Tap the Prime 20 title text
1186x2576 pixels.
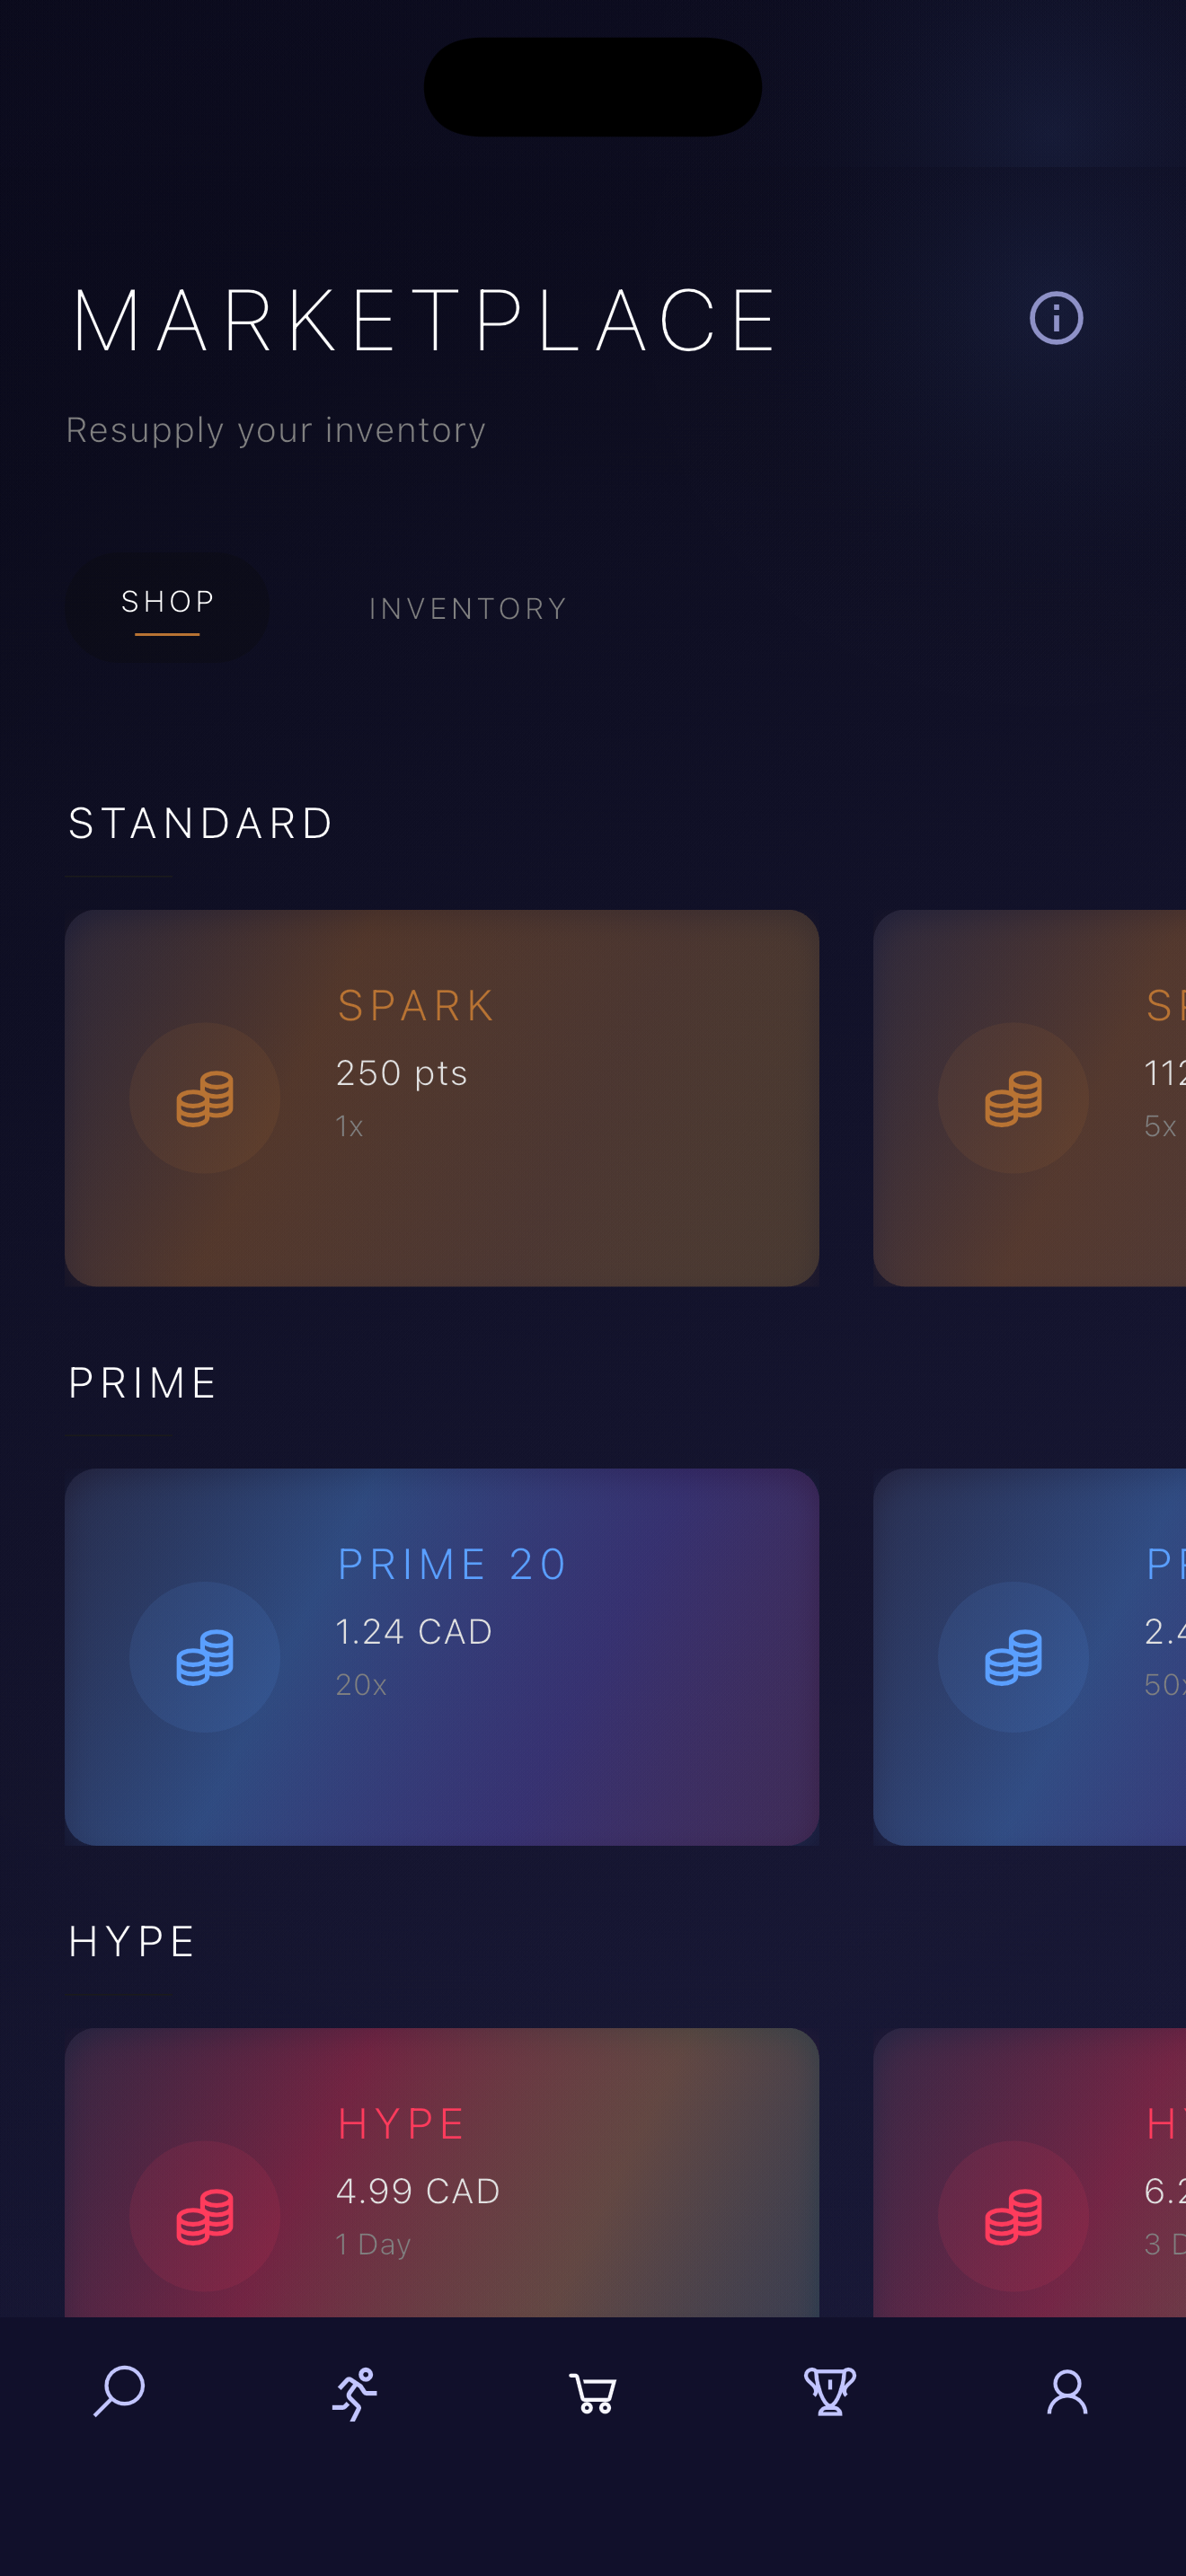[452, 1565]
